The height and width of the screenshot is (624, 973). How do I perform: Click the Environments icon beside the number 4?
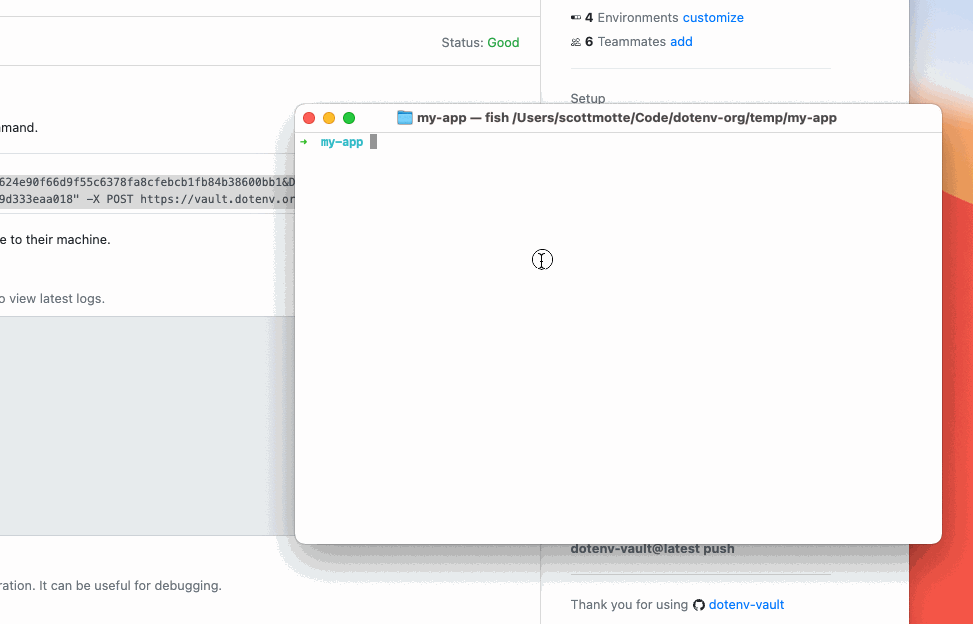[x=576, y=17]
